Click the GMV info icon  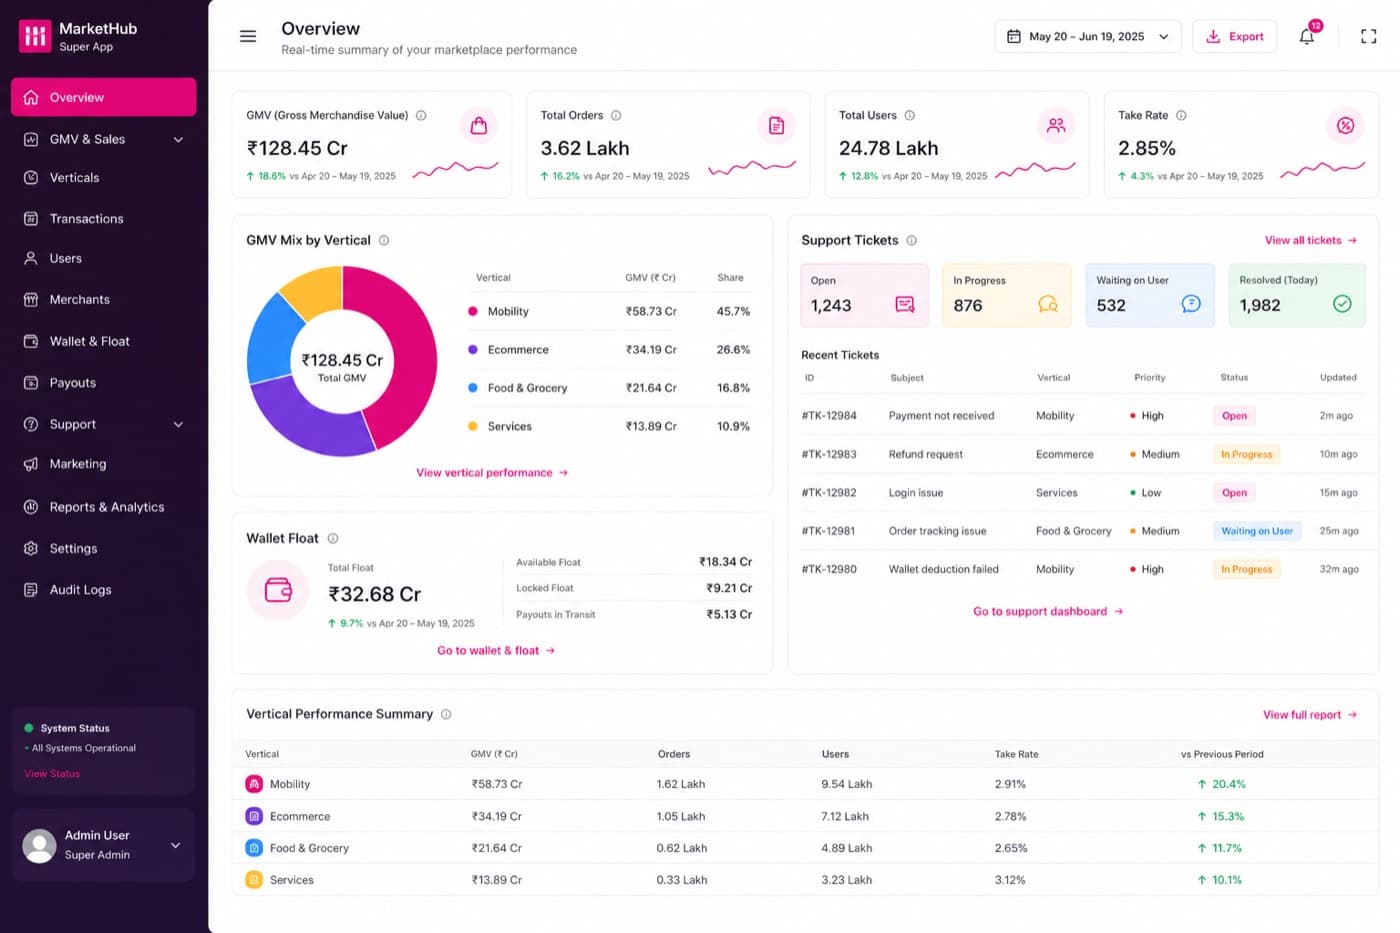point(421,115)
